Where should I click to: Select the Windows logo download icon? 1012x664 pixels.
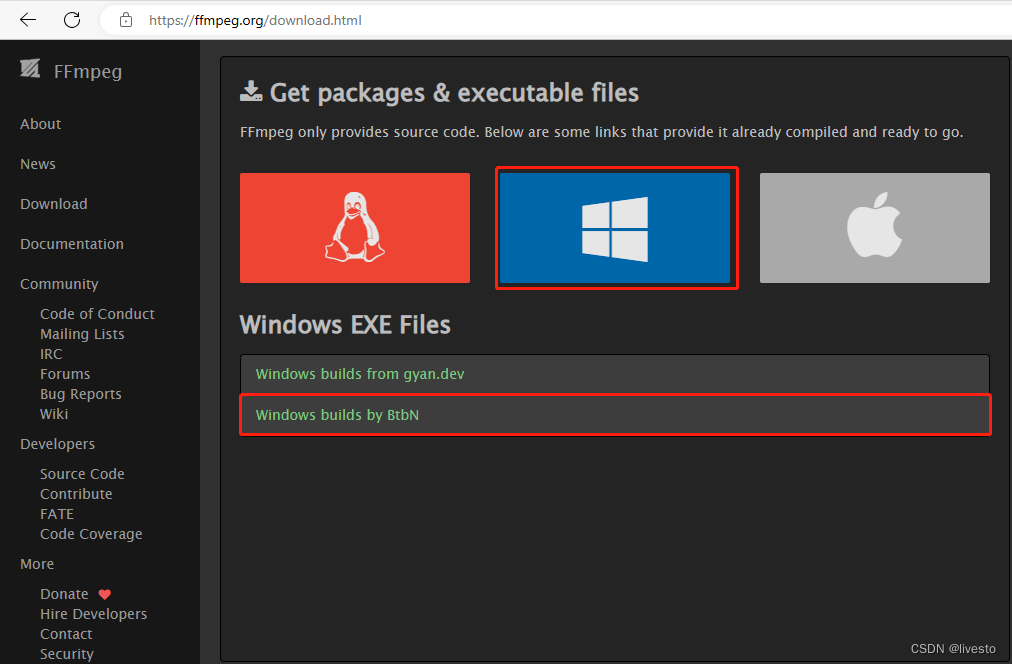pyautogui.click(x=615, y=227)
